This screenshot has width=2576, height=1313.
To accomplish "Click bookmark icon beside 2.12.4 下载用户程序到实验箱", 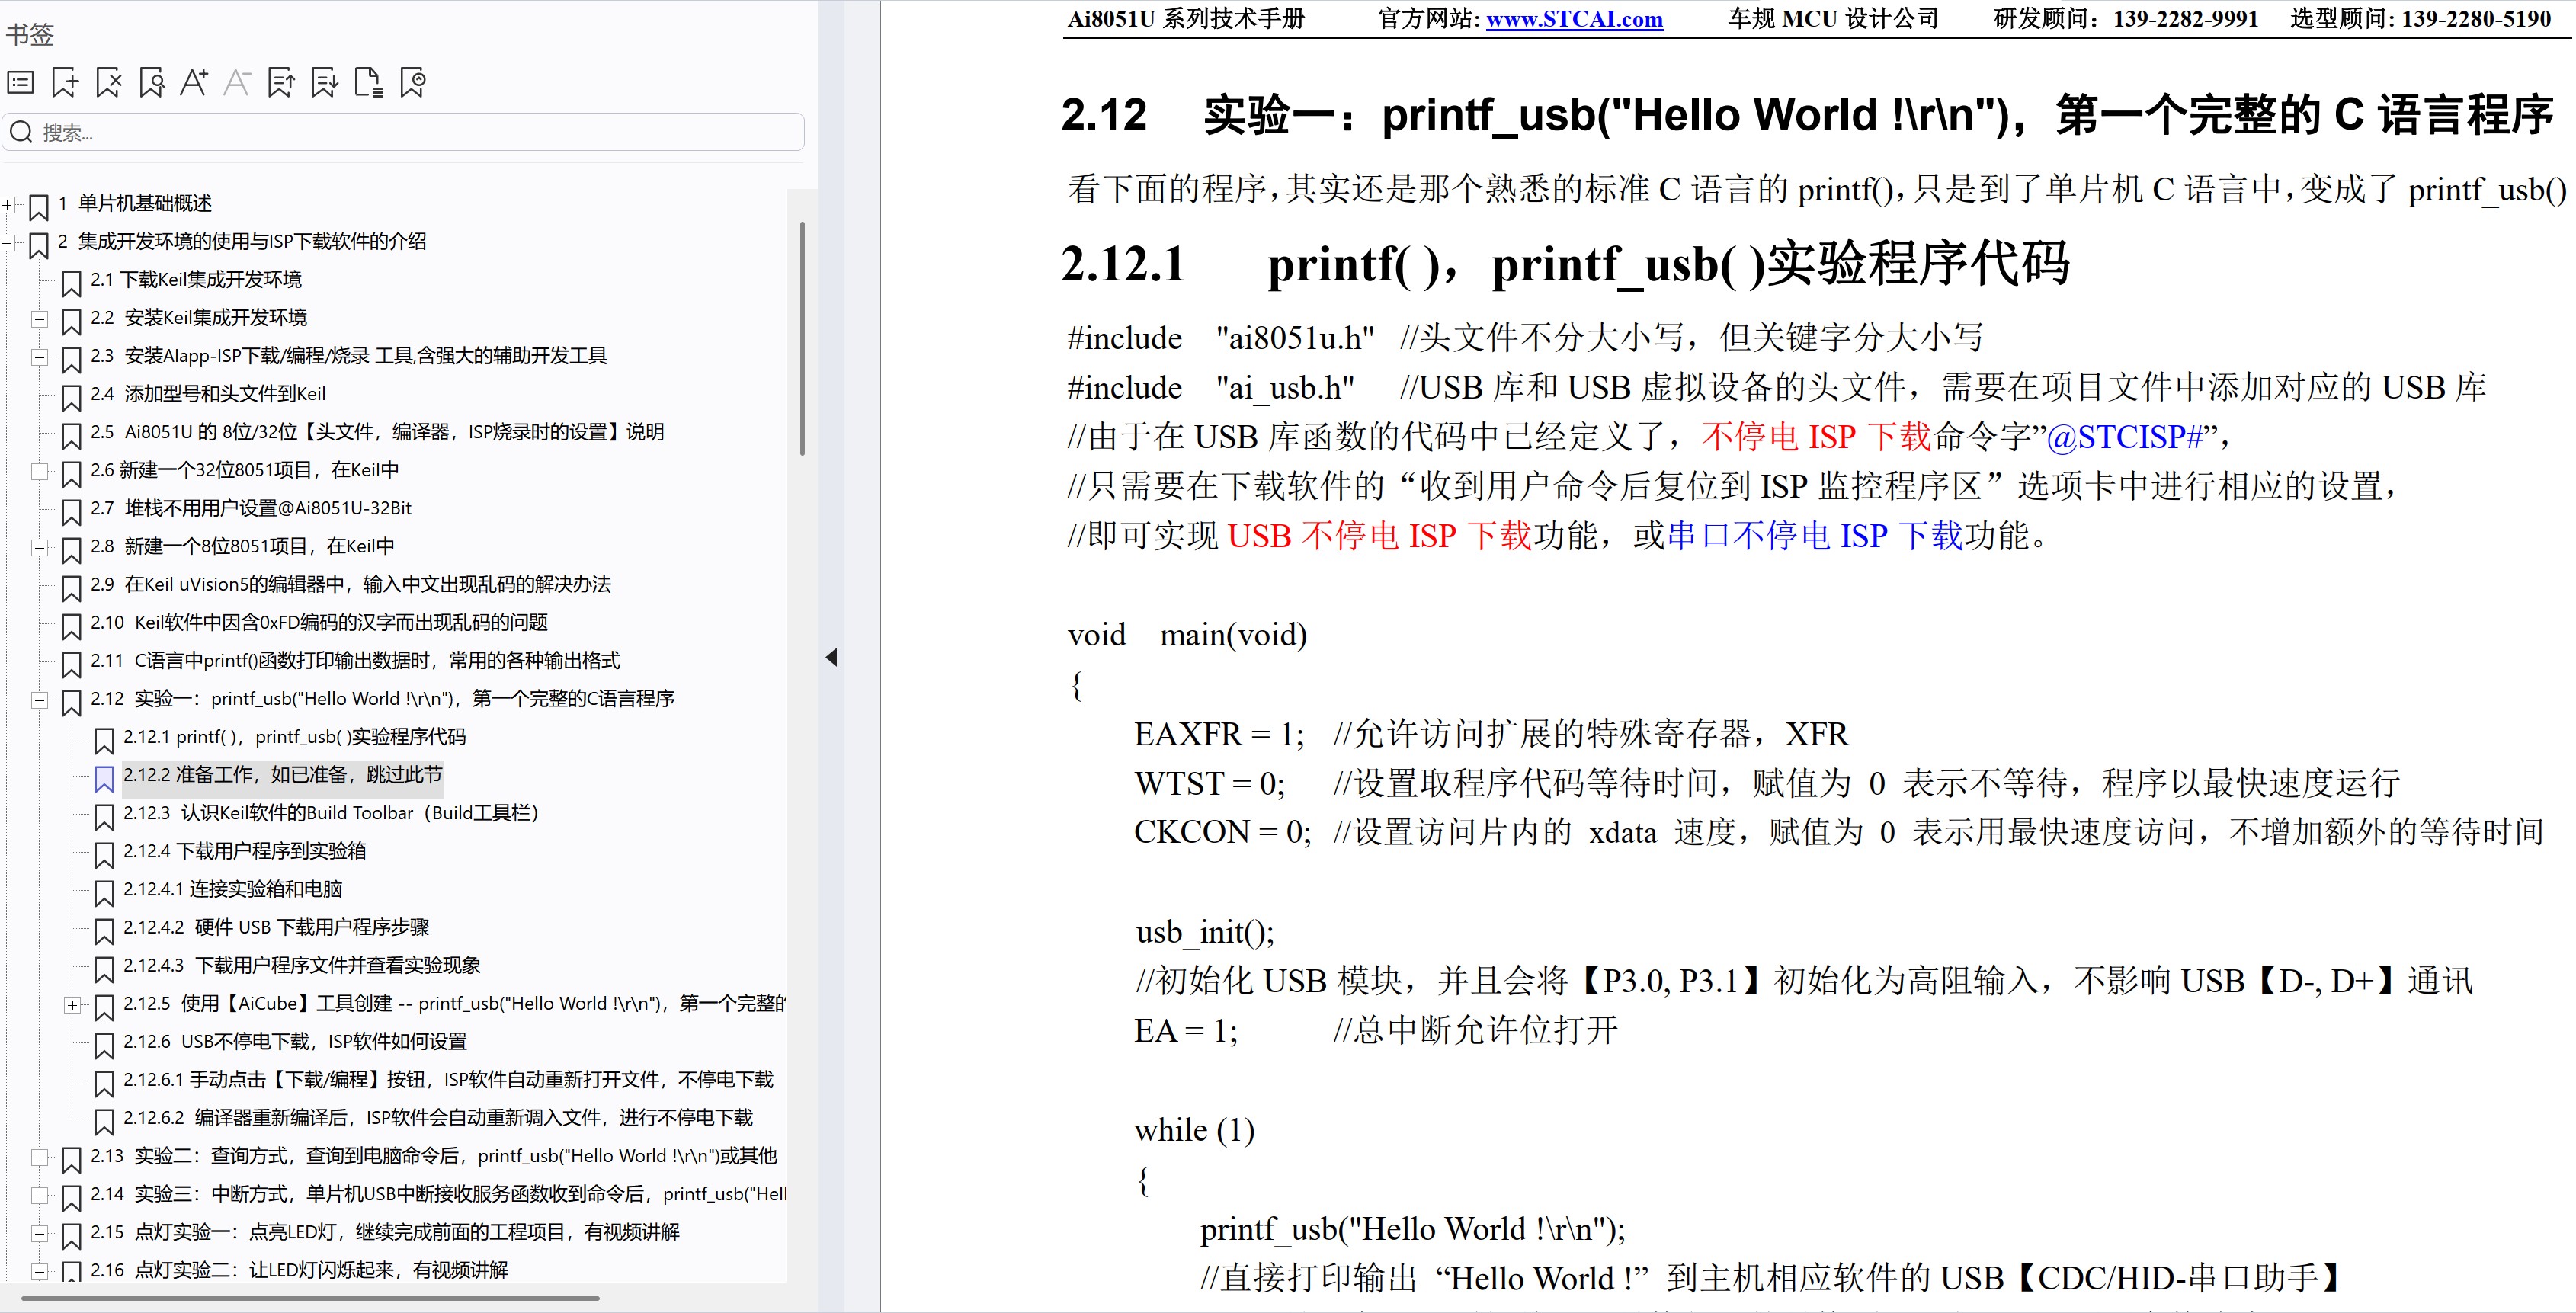I will [x=104, y=855].
